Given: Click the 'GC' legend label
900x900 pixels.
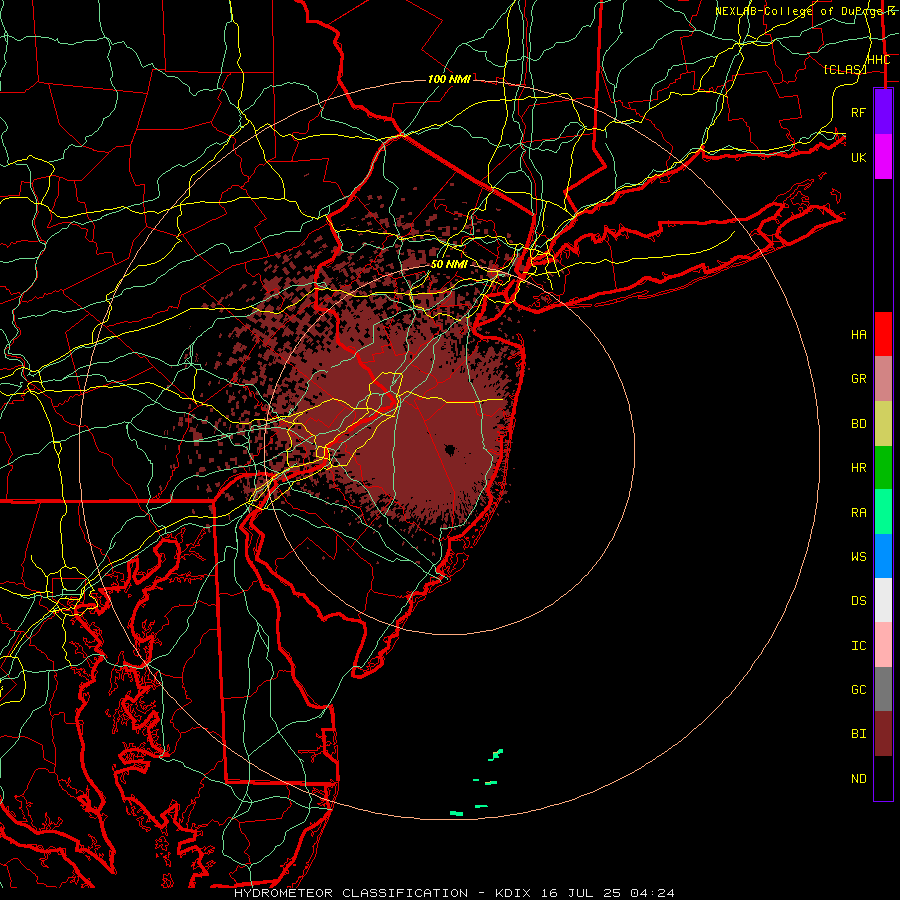Looking at the screenshot, I should click(x=859, y=690).
